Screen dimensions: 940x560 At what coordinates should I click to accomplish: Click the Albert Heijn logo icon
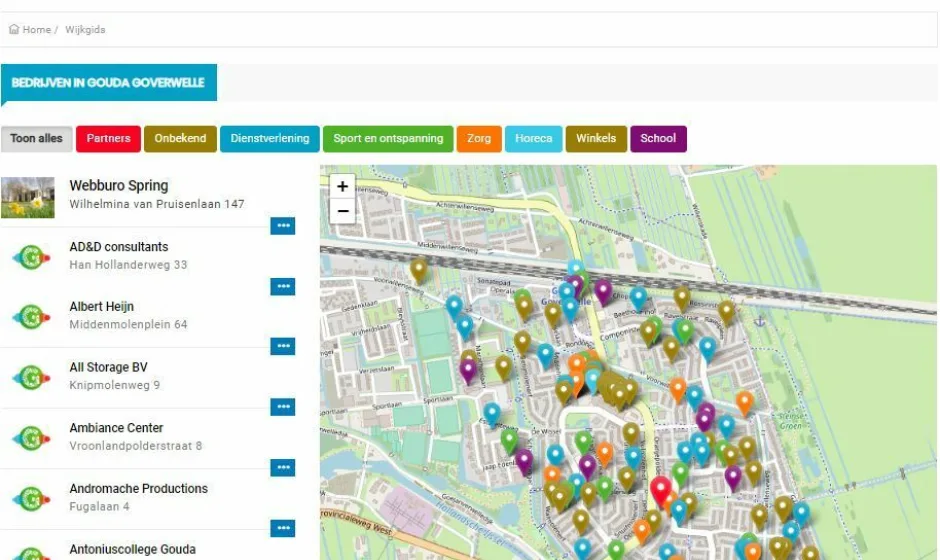pyautogui.click(x=31, y=317)
